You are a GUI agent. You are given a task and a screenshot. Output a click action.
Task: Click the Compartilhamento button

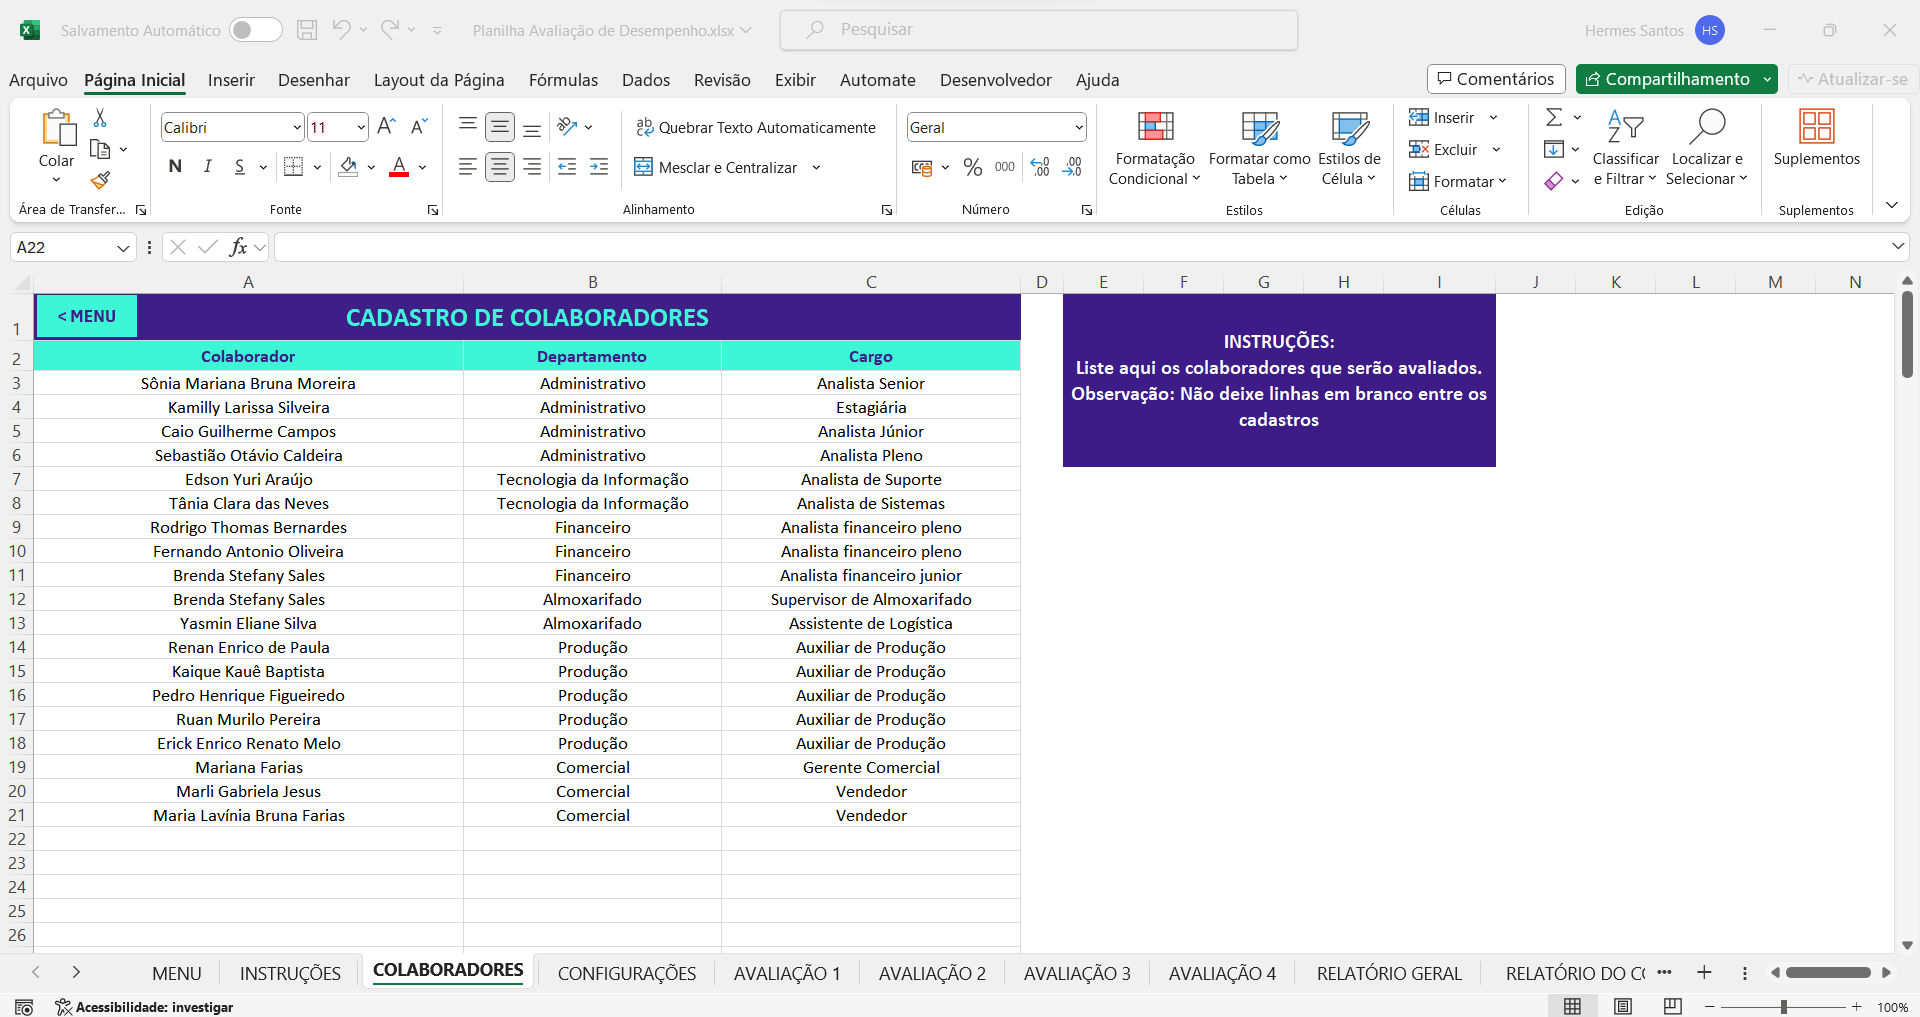(1667, 79)
